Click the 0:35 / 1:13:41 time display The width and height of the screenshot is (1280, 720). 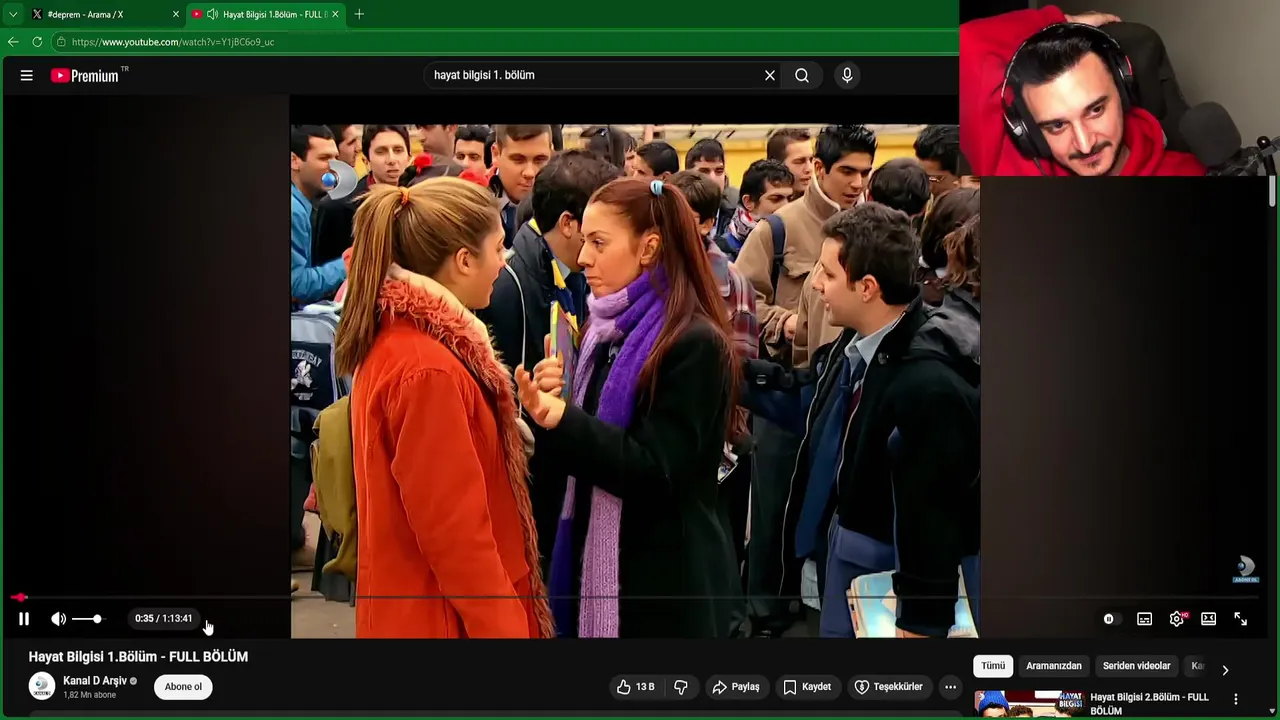tap(163, 619)
